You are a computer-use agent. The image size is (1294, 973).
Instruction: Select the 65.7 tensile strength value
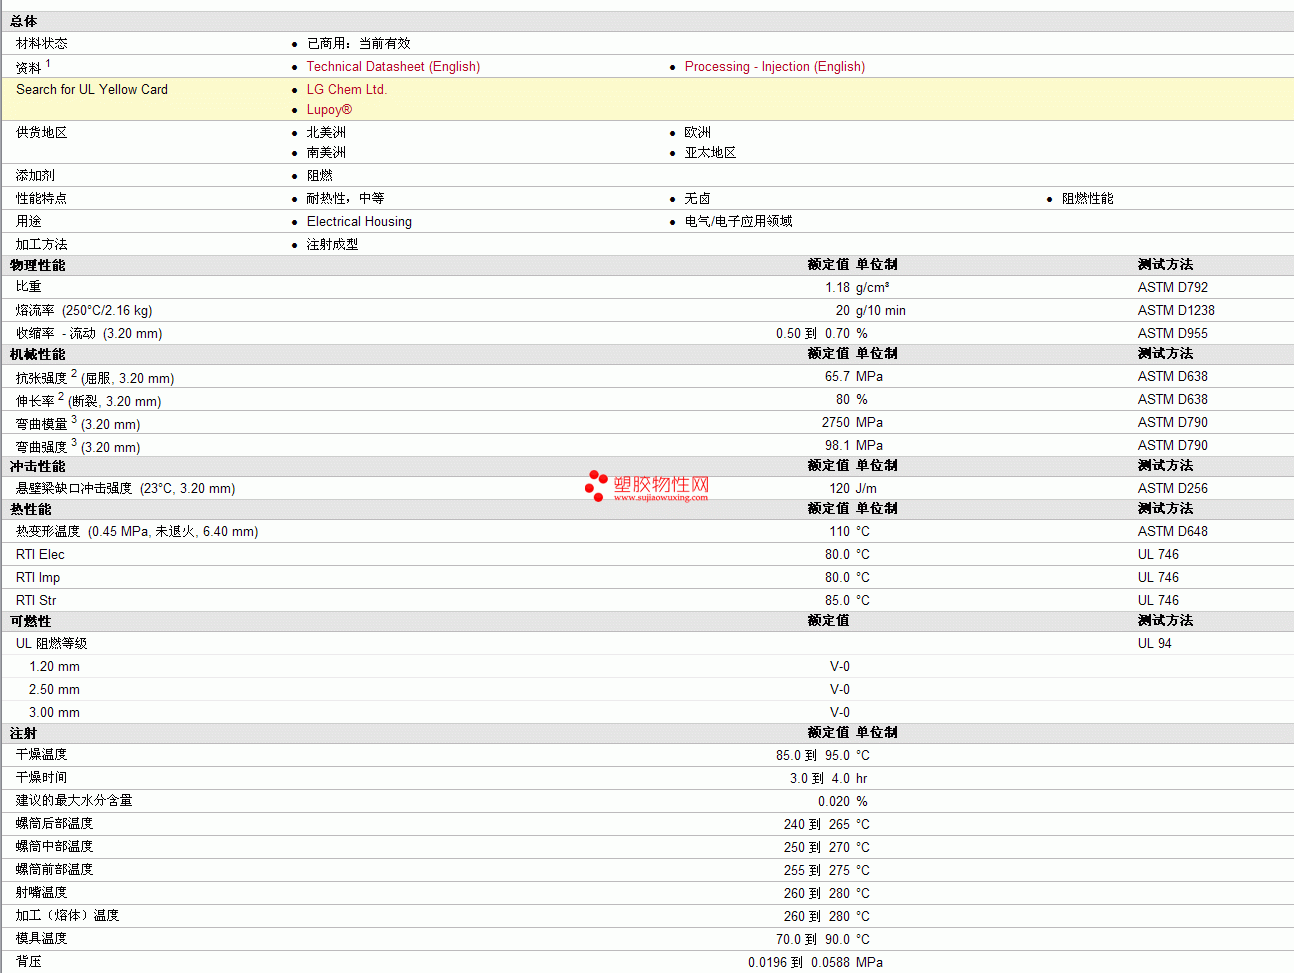tap(838, 377)
